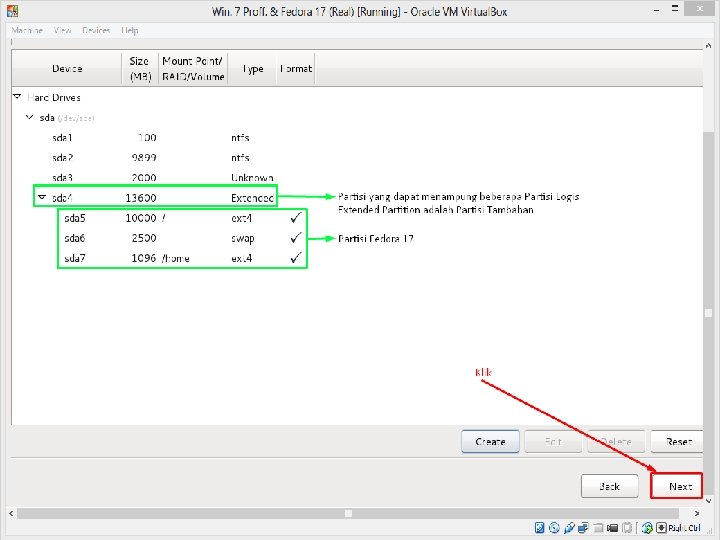The image size is (720, 540).
Task: Click the ntfs type of sda1
Action: [240, 137]
